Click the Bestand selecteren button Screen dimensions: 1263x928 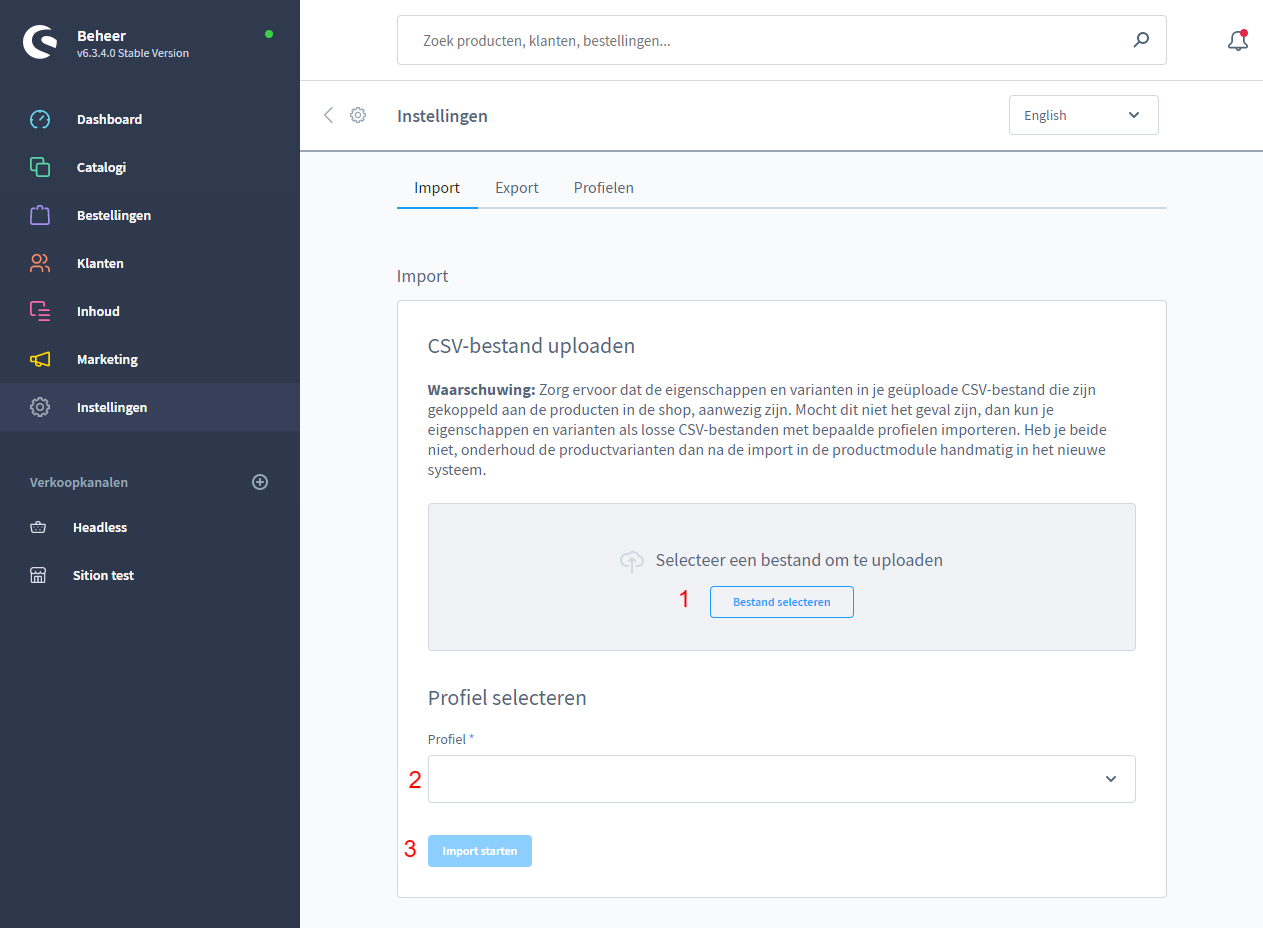click(781, 602)
